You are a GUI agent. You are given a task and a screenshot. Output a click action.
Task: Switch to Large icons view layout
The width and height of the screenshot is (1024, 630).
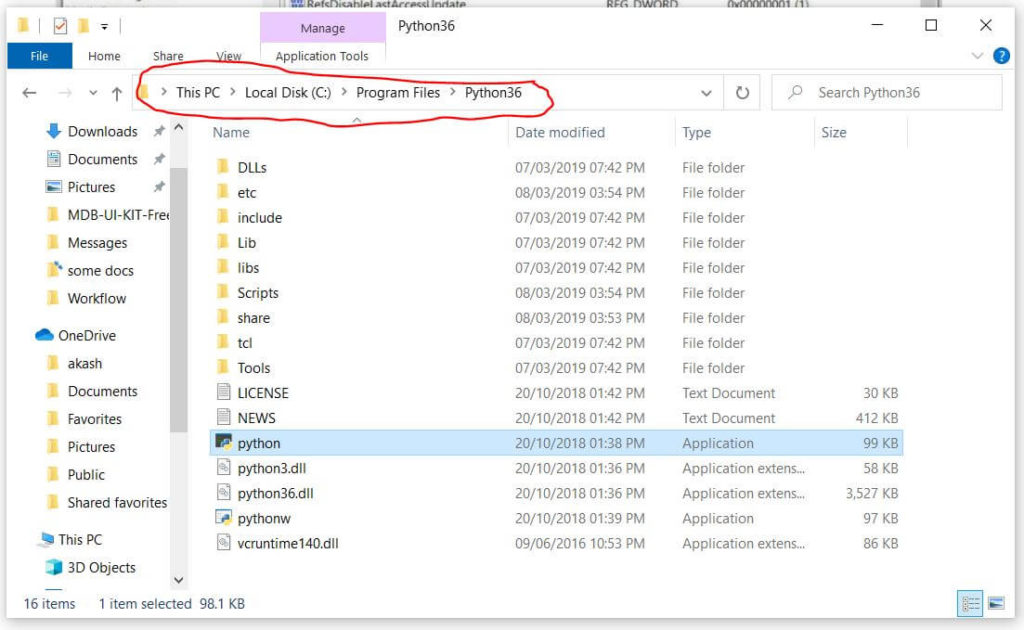(x=996, y=603)
